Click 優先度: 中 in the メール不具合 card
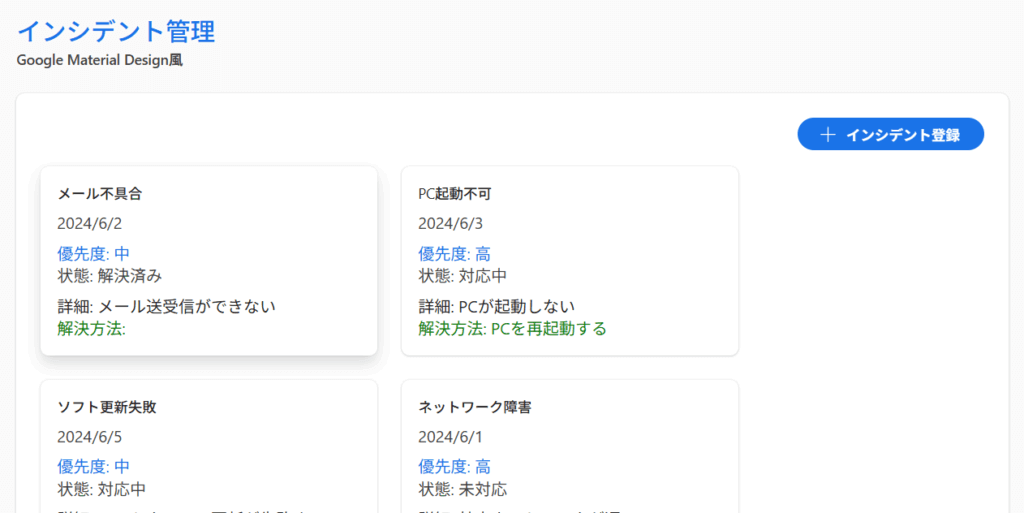This screenshot has height=513, width=1024. click(x=93, y=254)
